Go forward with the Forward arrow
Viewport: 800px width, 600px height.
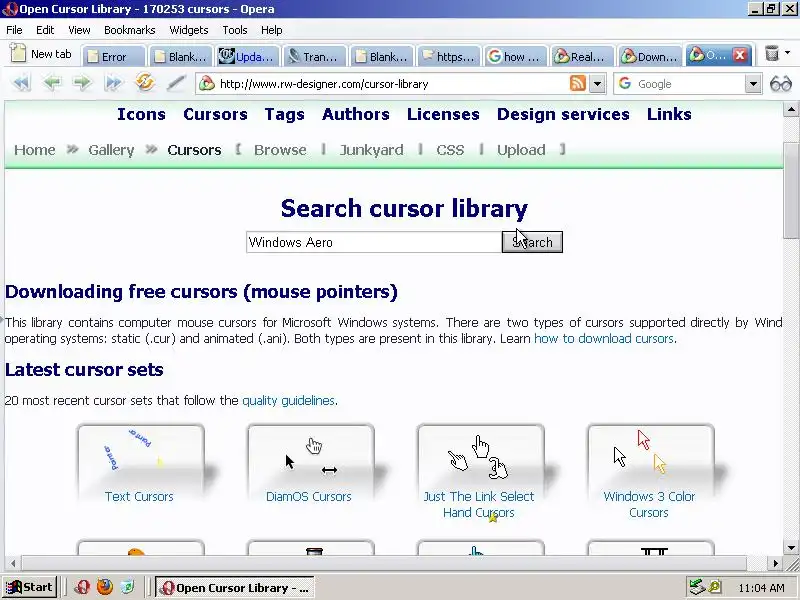[82, 83]
